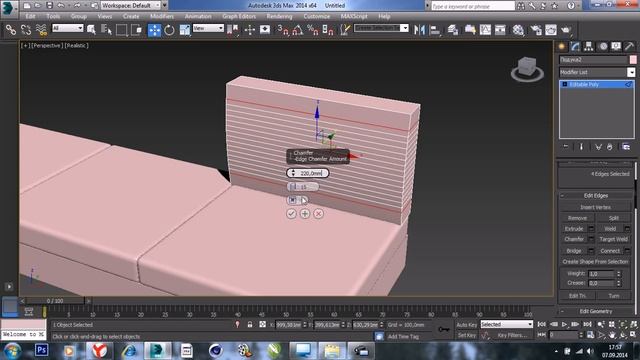Toggle 3D Snaps on
Screen dimensions: 640x360
pyautogui.click(x=282, y=30)
